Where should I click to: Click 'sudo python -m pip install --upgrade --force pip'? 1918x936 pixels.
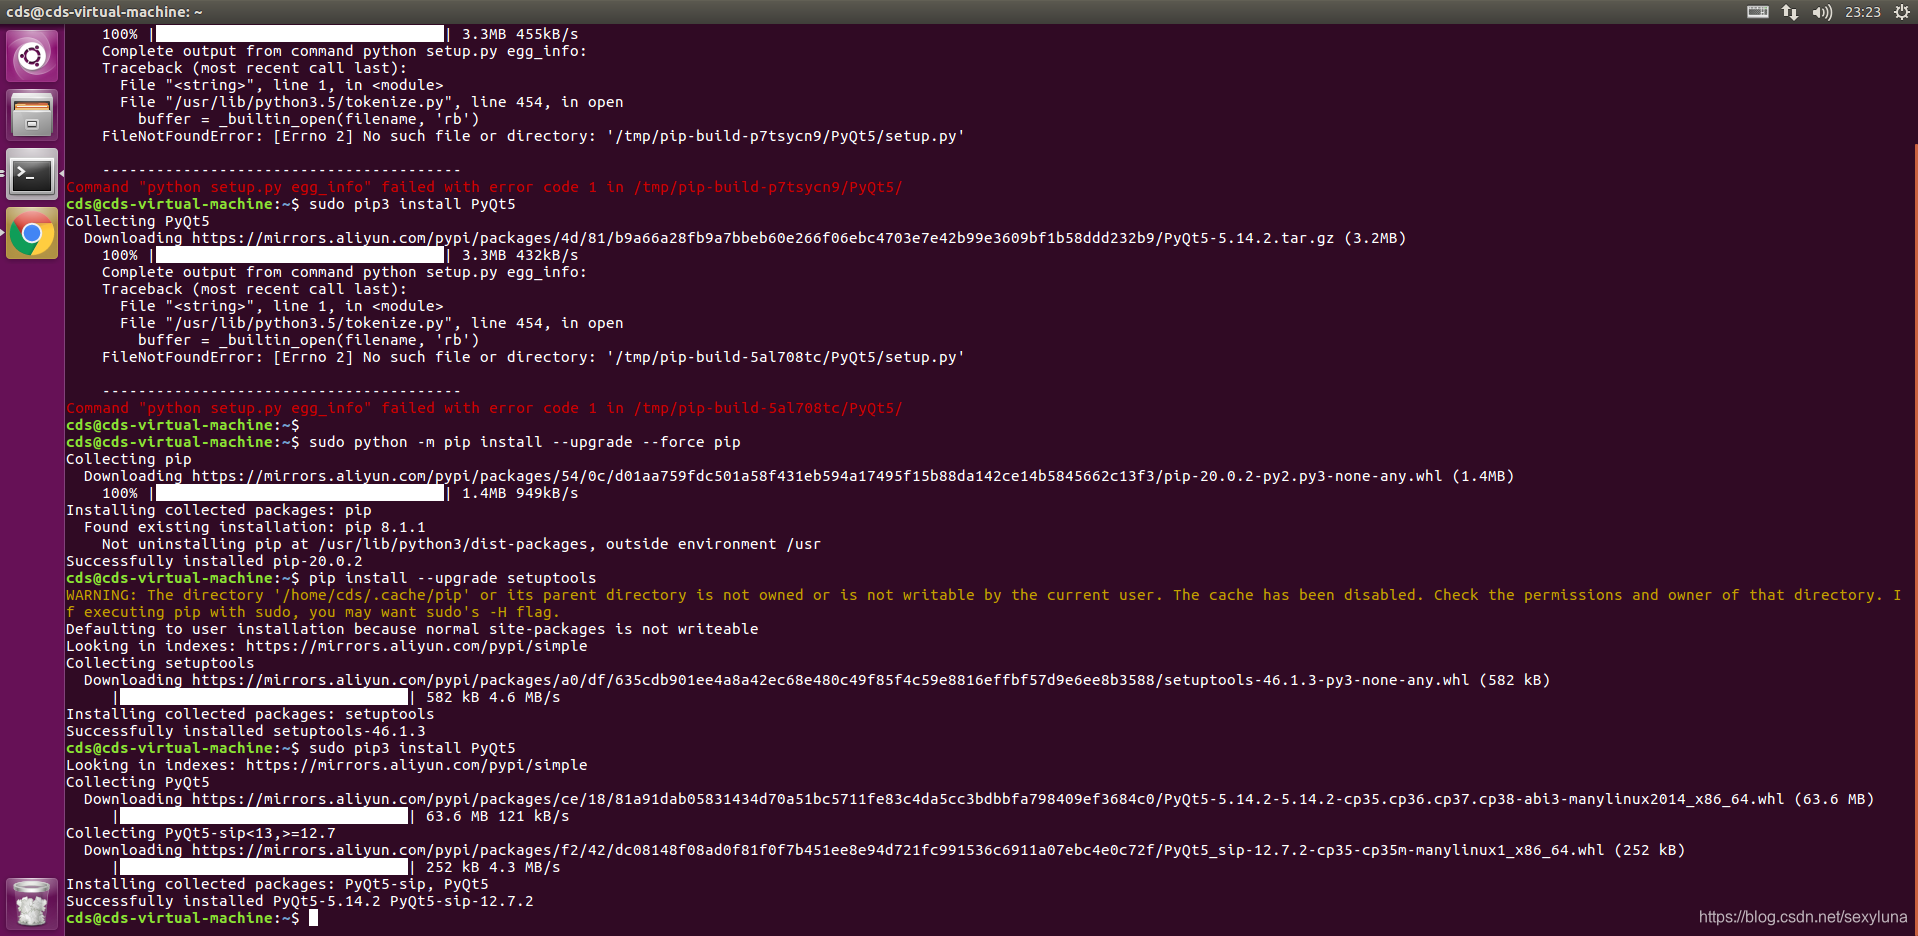coord(524,442)
